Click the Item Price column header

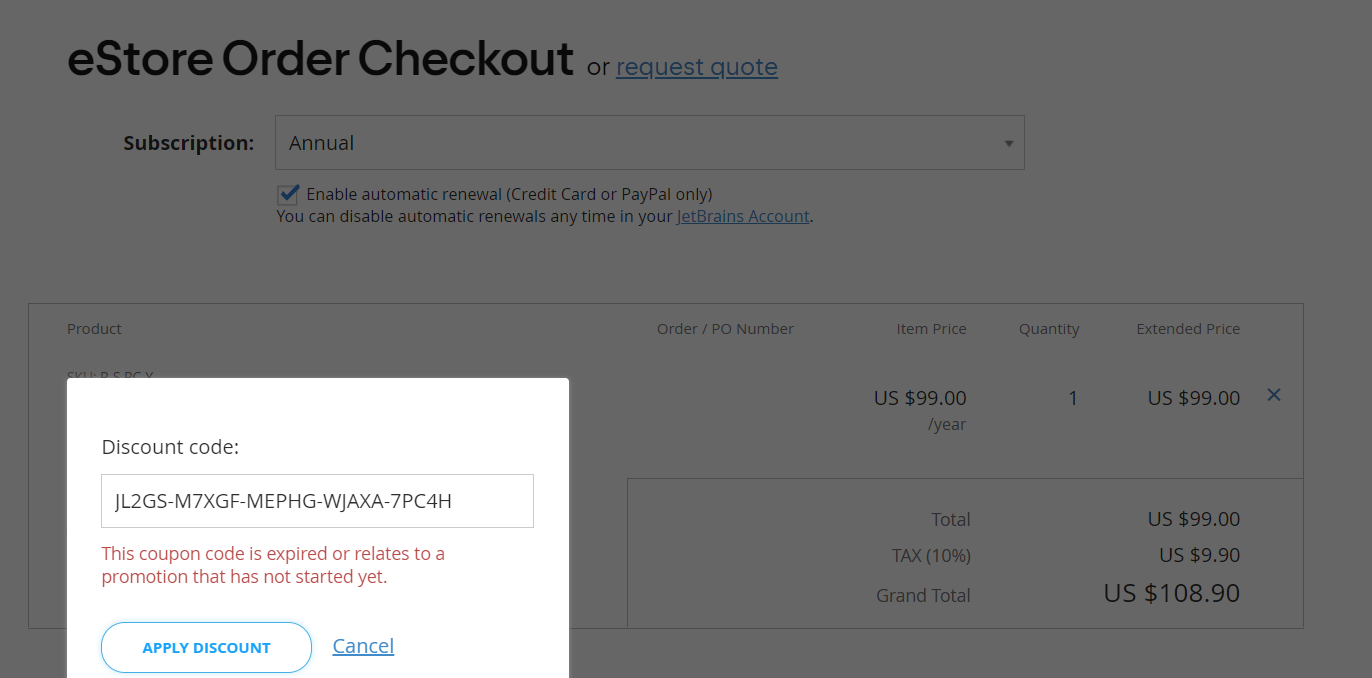click(931, 329)
